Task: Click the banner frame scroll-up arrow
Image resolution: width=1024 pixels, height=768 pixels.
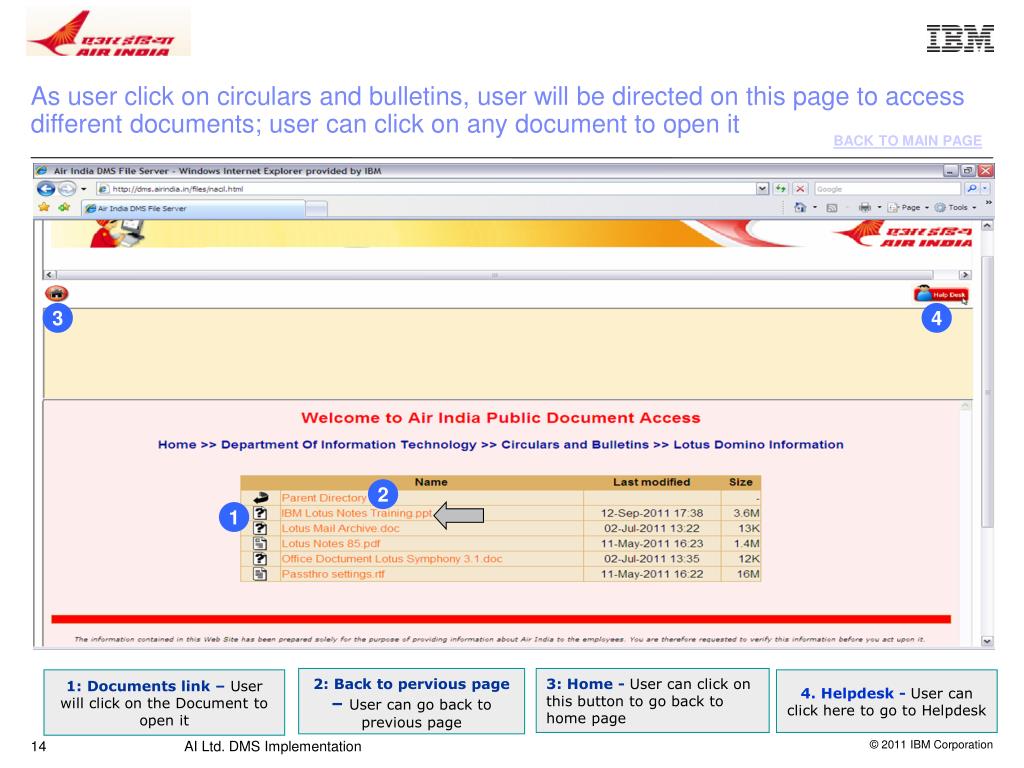Action: coord(987,226)
